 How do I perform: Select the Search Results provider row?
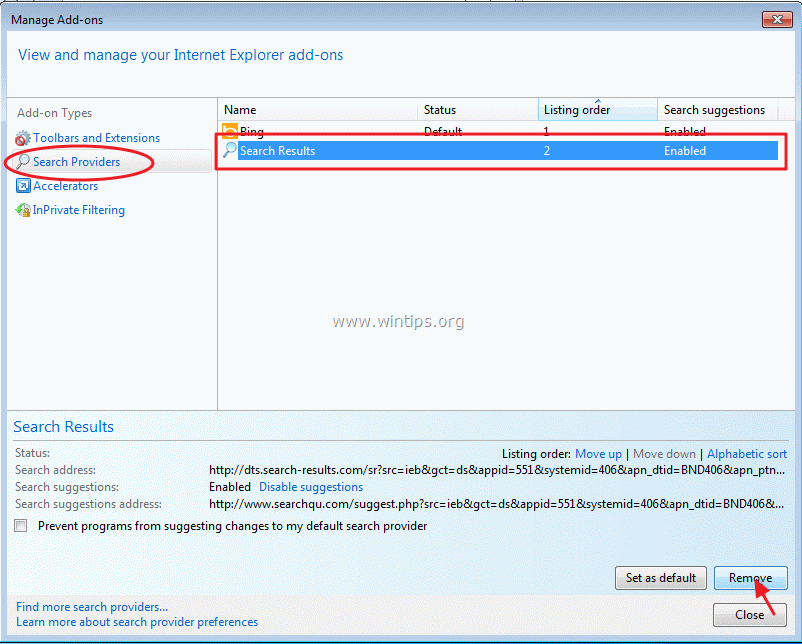[500, 150]
